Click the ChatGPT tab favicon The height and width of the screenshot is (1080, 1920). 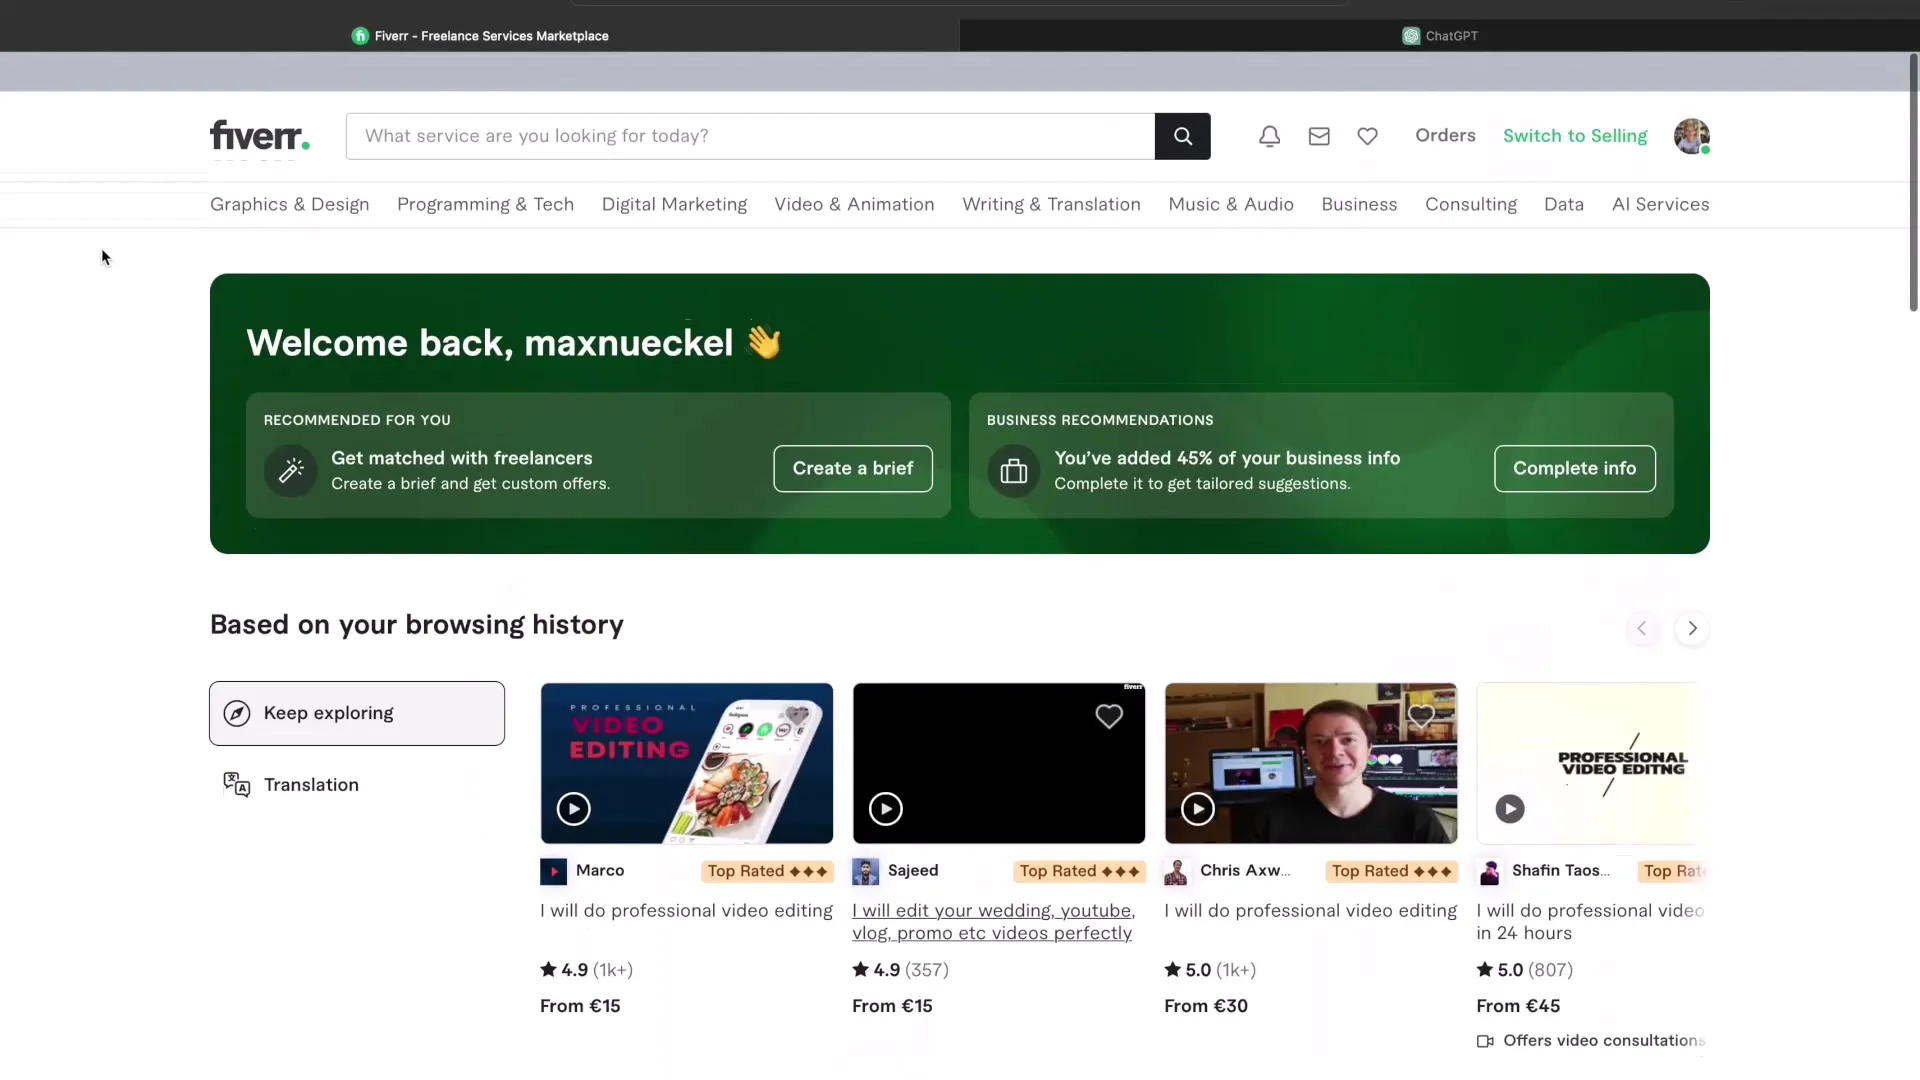coord(1411,36)
